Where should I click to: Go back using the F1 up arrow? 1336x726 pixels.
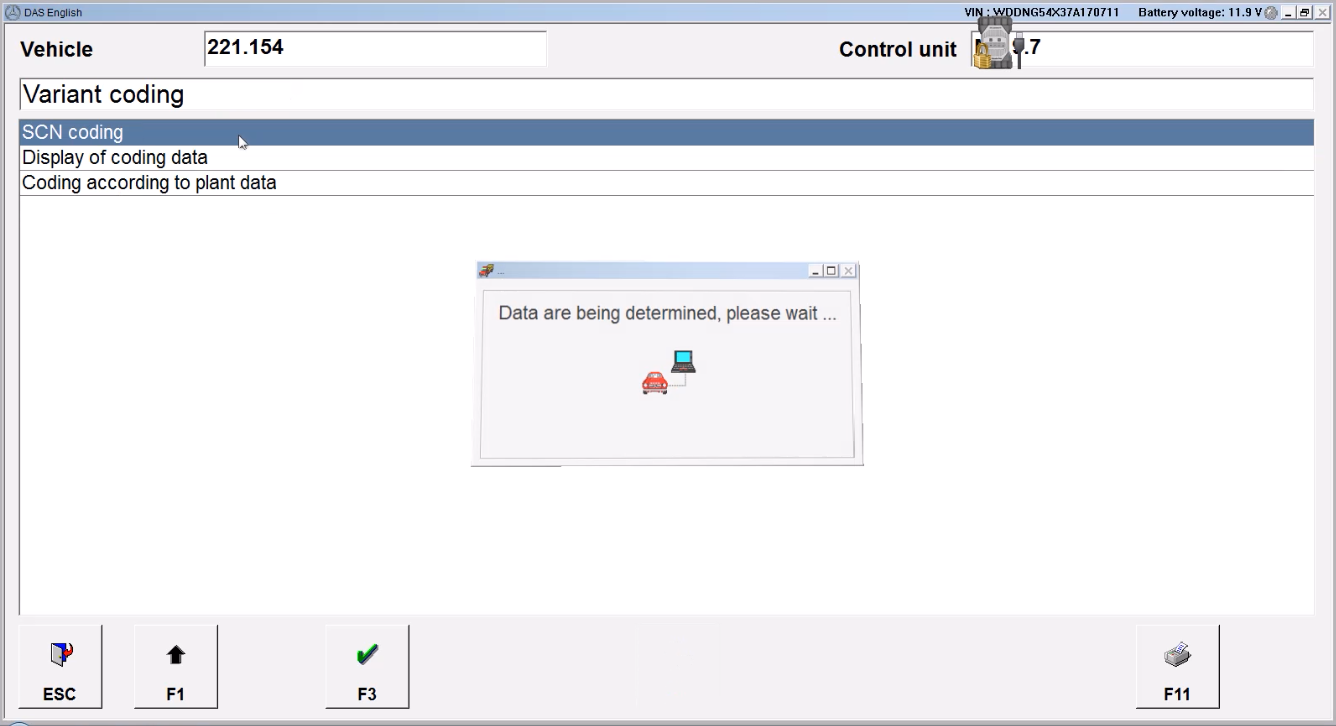point(176,666)
